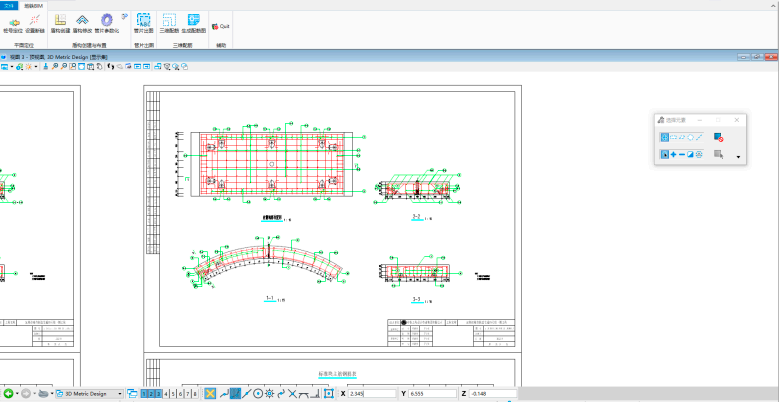Viewport: 779px width, 402px height.
Task: Switch to the 盾构BIM ribbon tab
Action: [34, 5]
